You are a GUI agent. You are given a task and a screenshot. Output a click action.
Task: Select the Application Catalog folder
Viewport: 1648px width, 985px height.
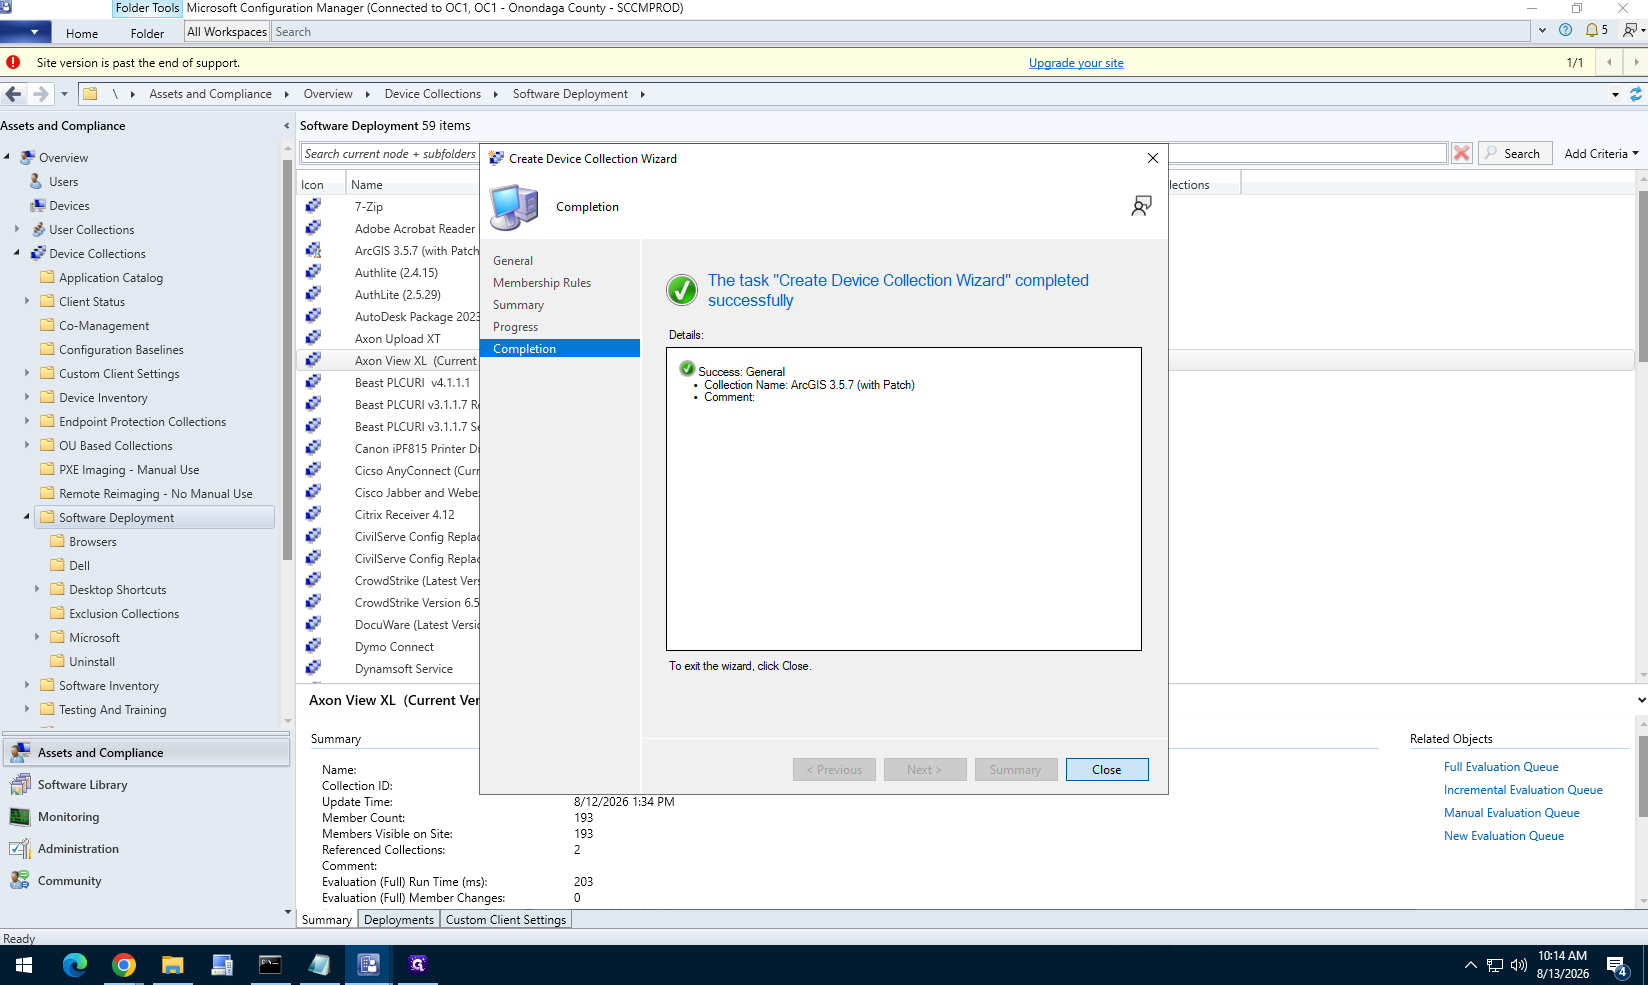(x=111, y=278)
